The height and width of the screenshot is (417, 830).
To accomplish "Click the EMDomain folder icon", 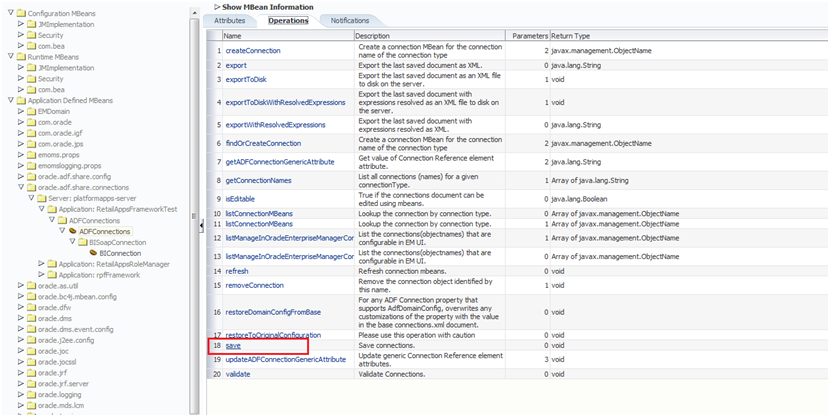I will [x=31, y=112].
